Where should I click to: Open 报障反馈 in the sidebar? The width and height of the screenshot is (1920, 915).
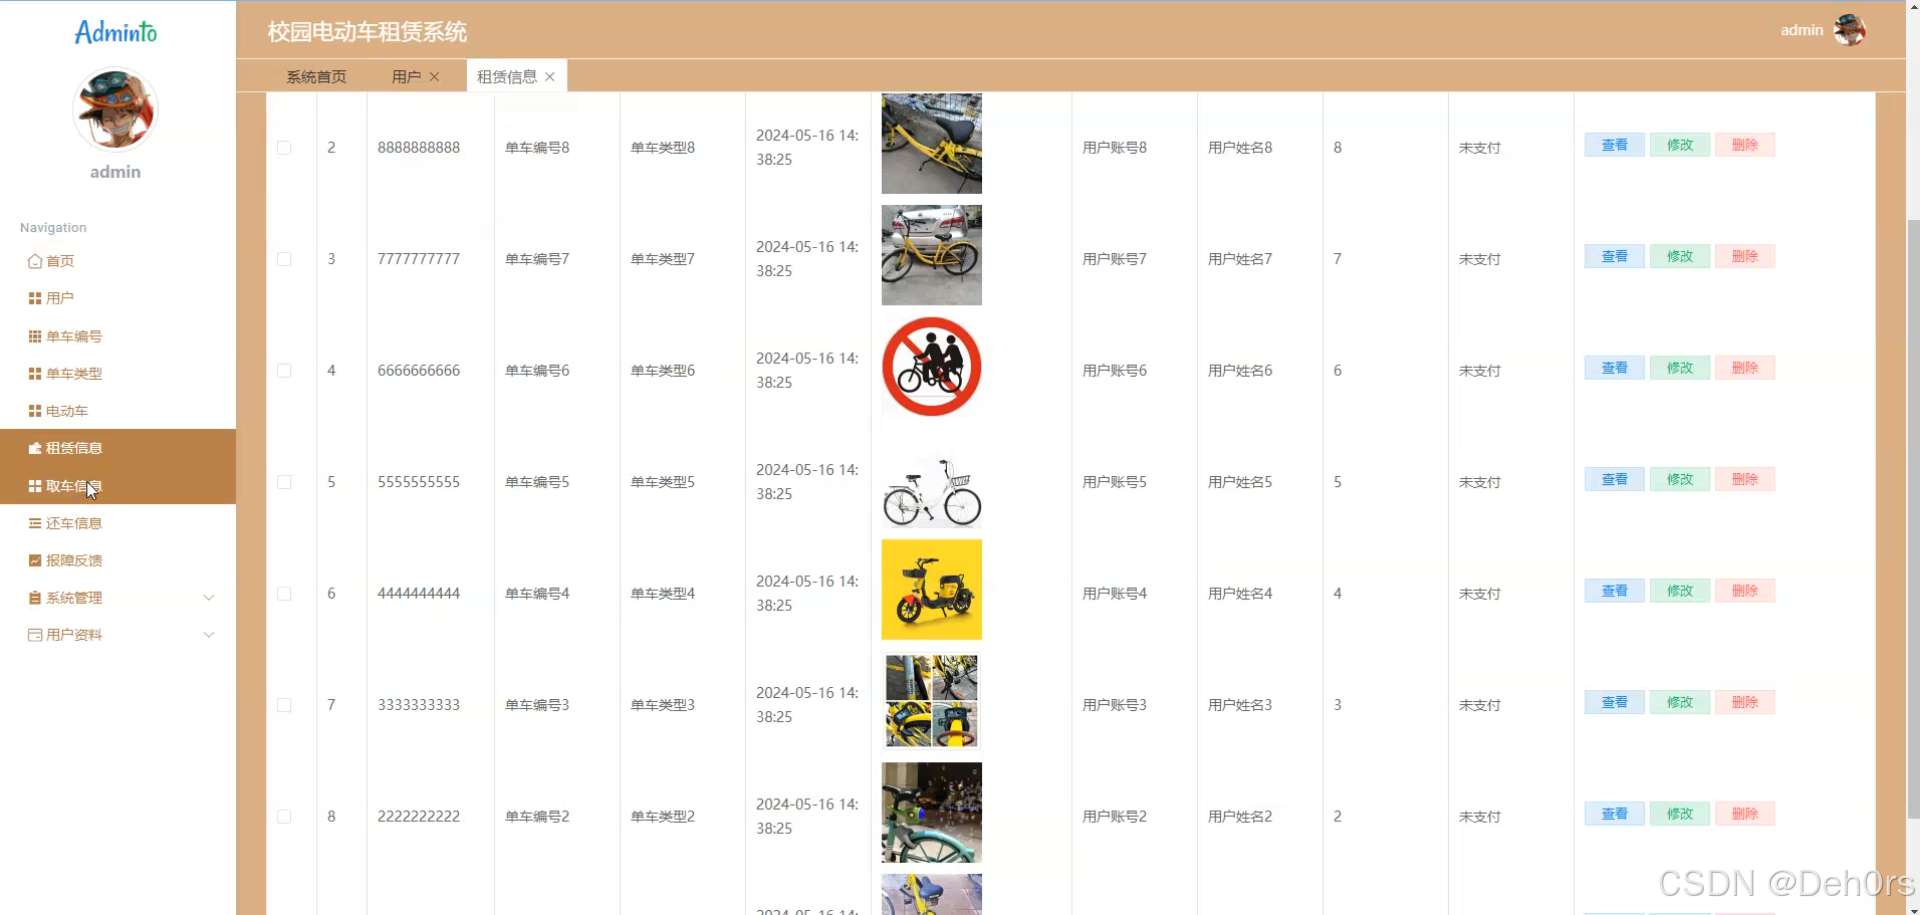118,560
